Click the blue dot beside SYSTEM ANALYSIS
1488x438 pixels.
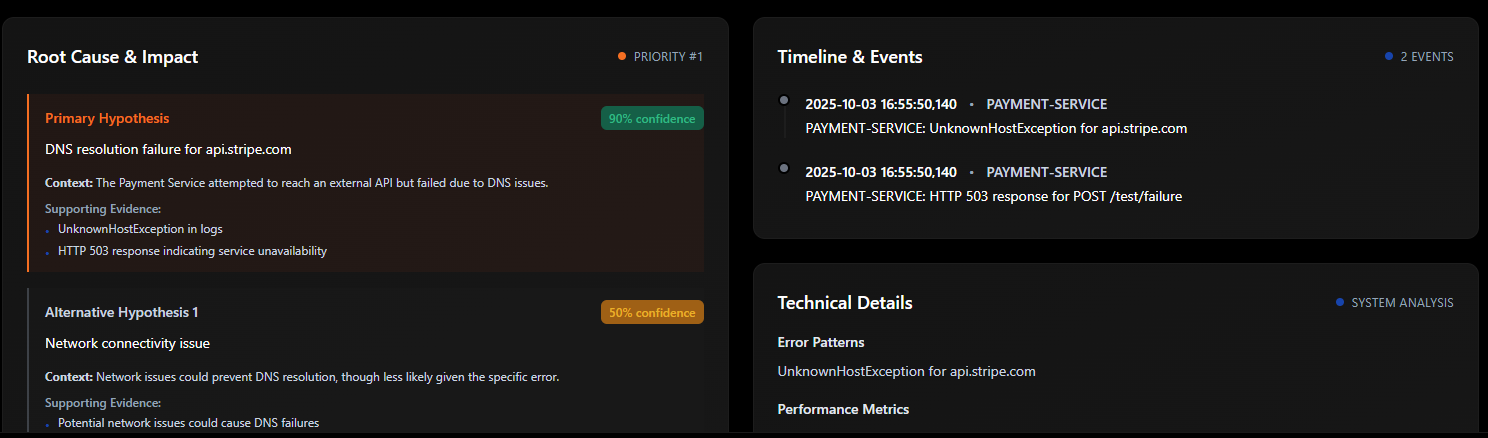coord(1340,302)
